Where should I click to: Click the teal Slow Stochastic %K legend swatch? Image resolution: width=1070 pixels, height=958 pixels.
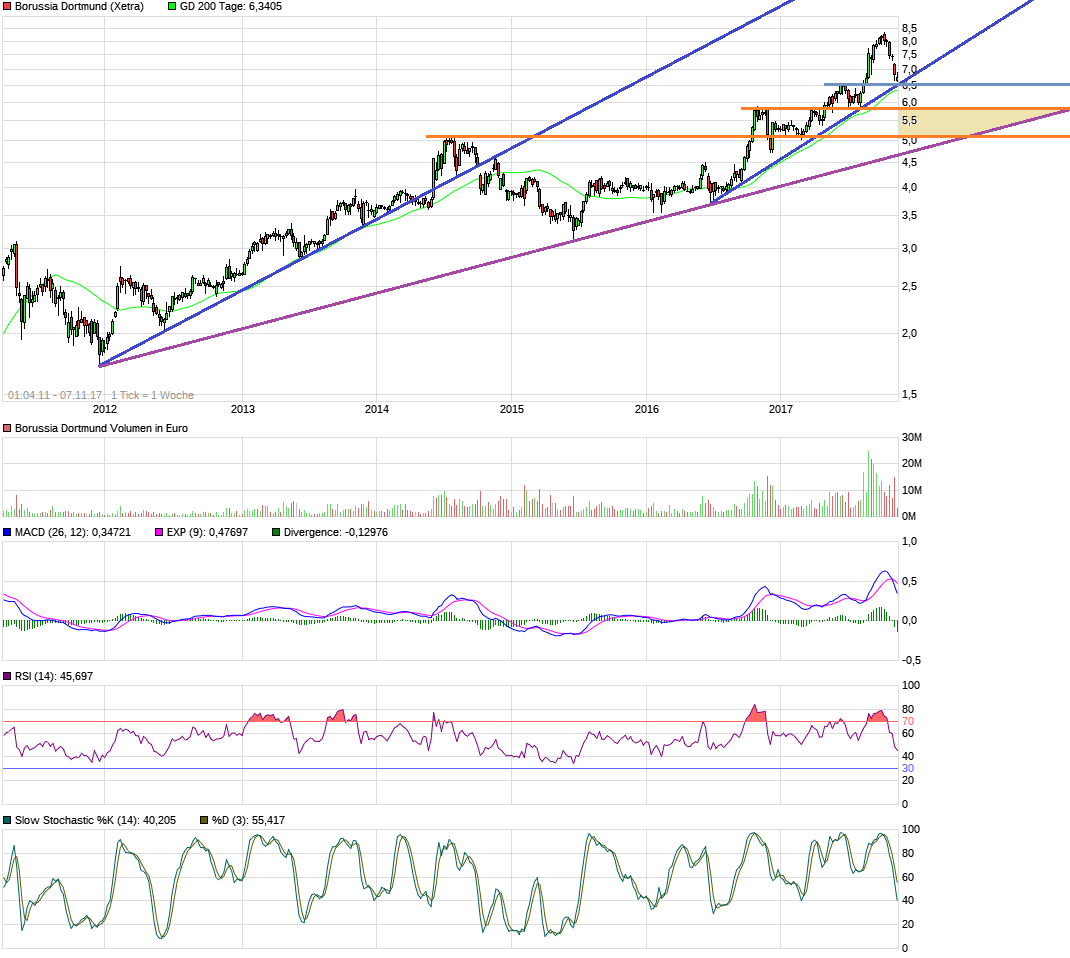[x=8, y=820]
